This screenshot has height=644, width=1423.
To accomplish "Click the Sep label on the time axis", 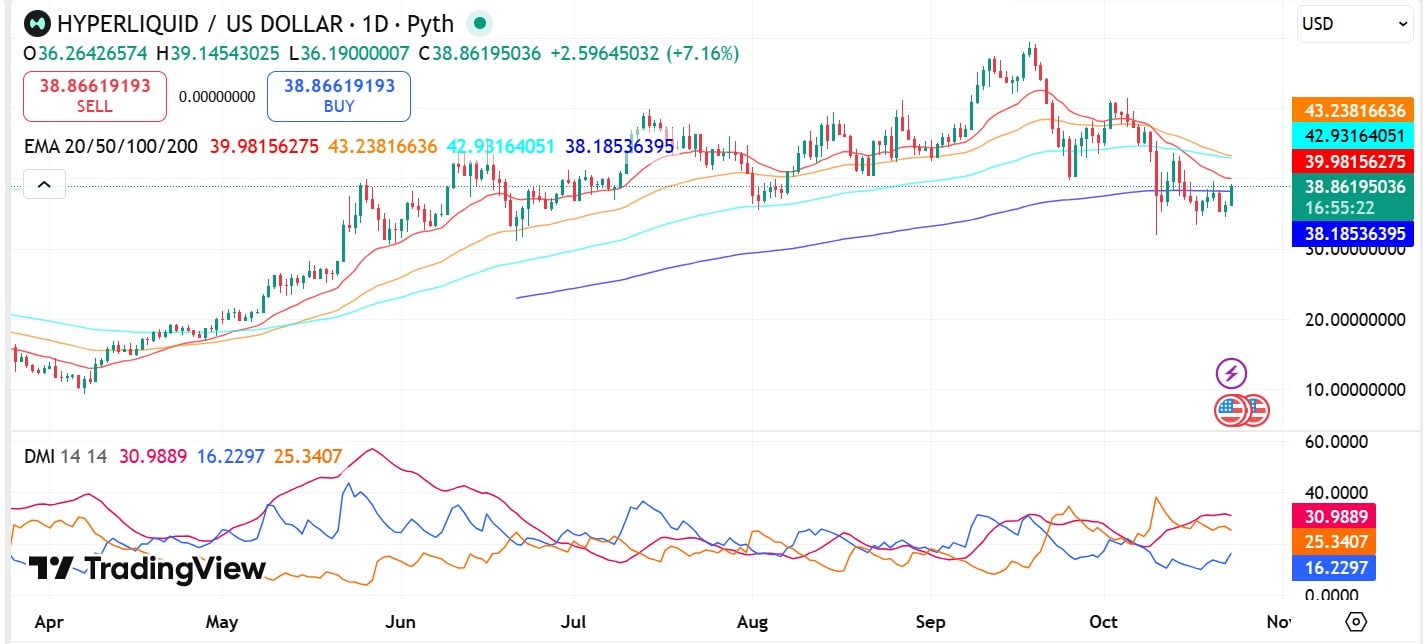I will [x=930, y=622].
